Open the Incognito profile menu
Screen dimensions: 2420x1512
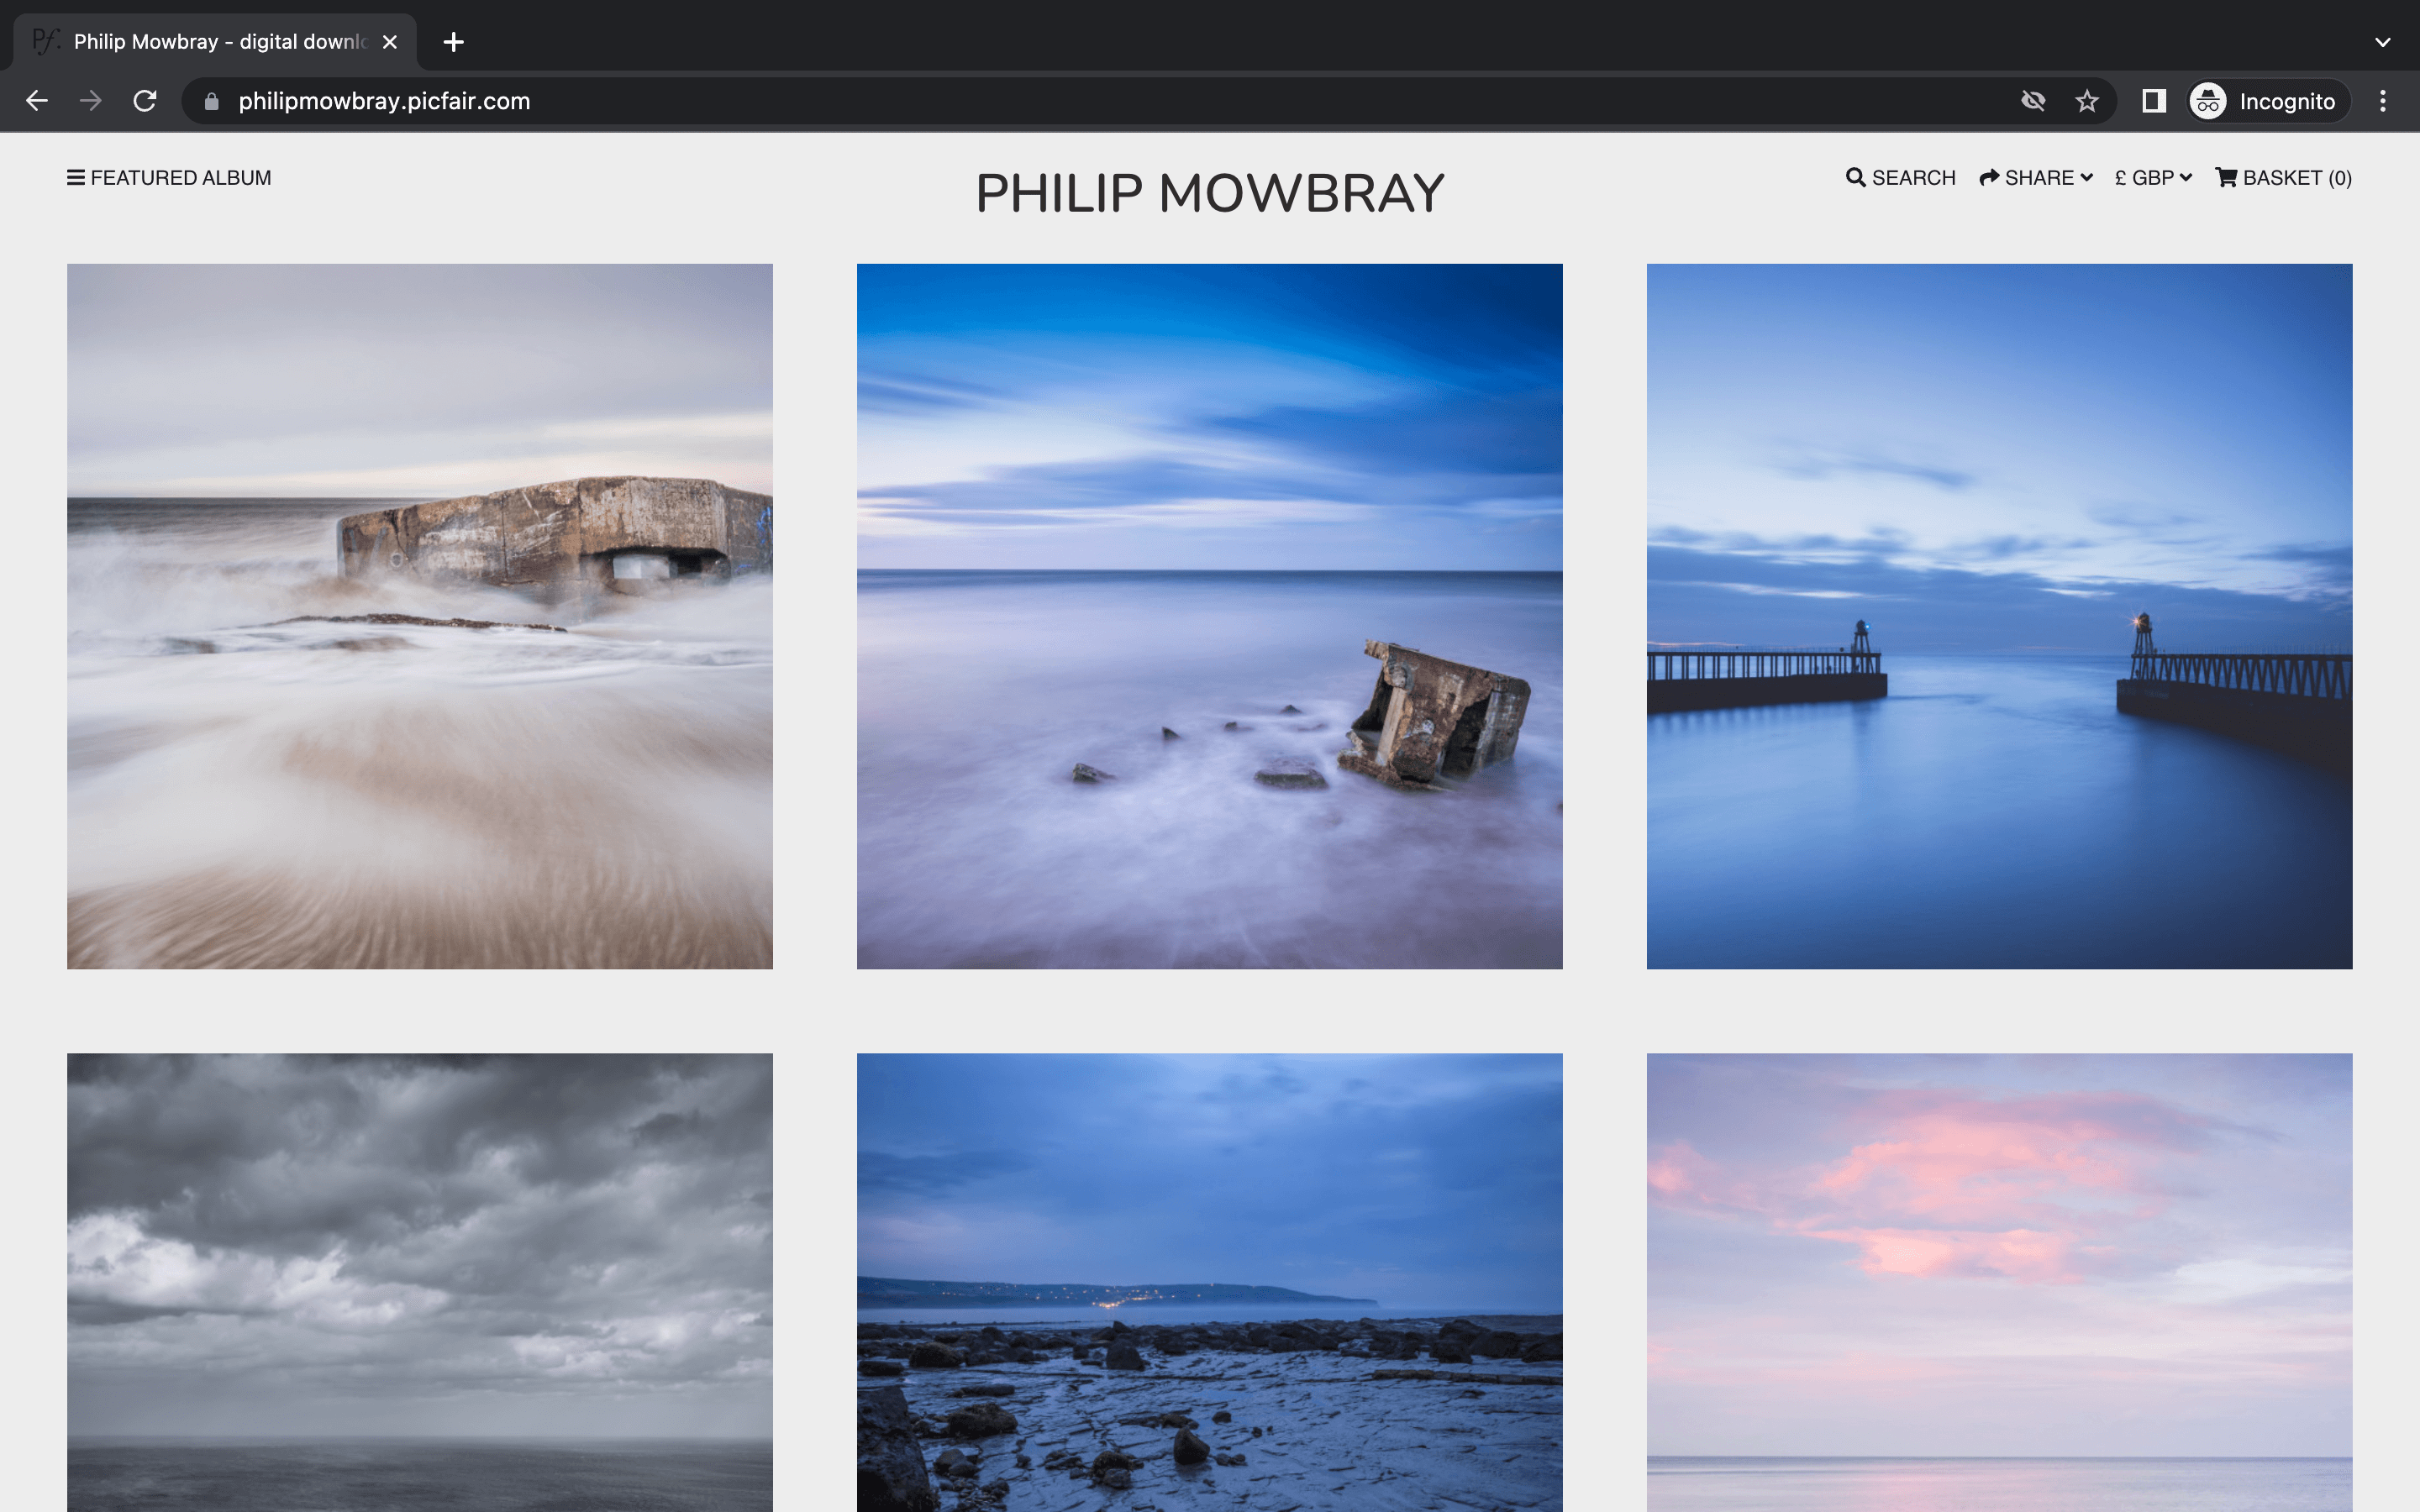[x=2268, y=101]
